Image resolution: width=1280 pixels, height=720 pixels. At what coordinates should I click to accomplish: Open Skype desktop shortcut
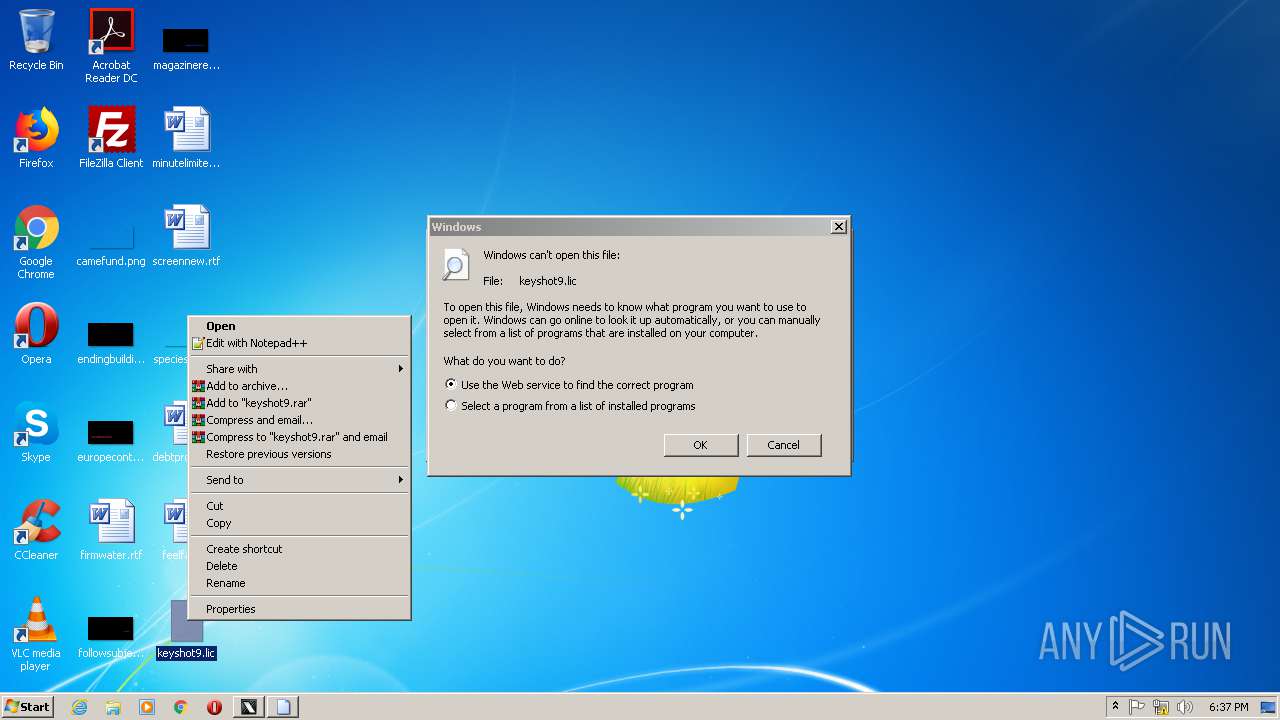[36, 432]
